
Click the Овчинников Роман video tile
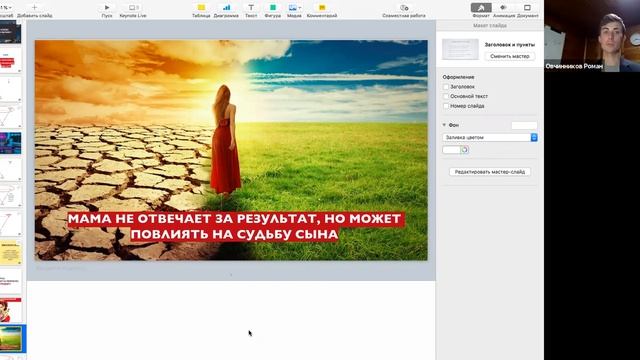[592, 36]
